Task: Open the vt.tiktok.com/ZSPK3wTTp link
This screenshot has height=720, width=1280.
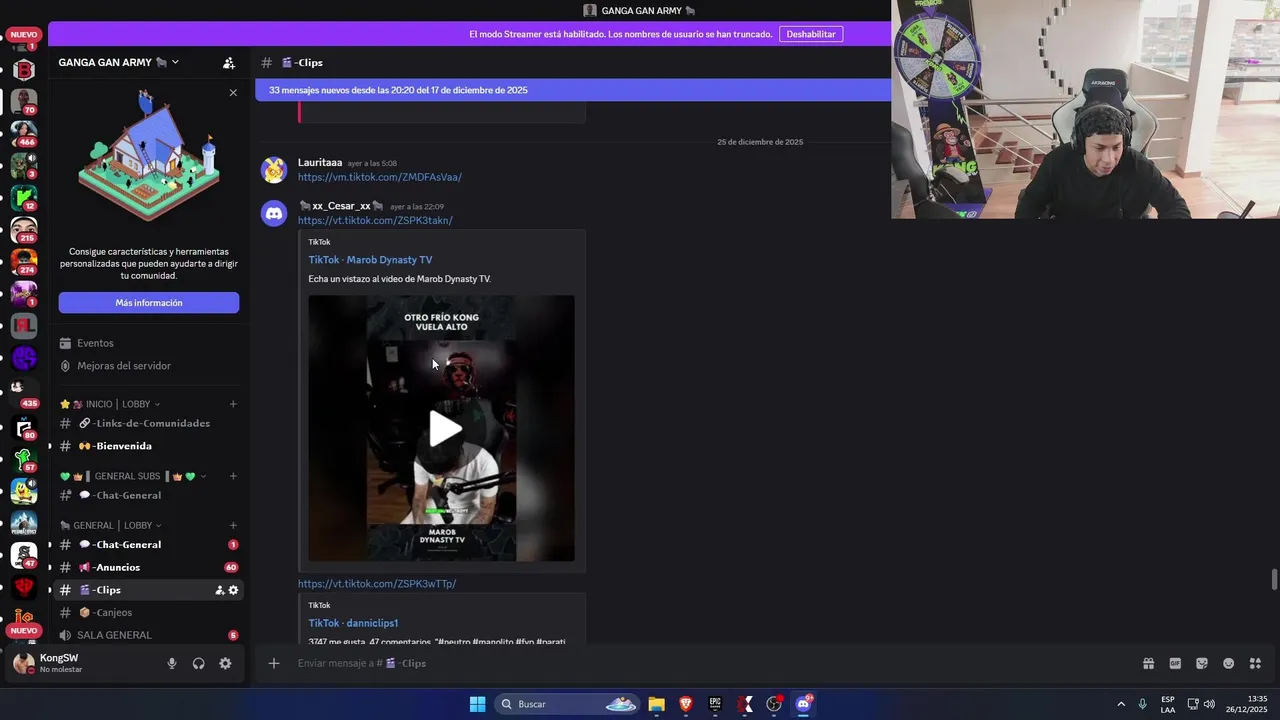Action: point(377,583)
